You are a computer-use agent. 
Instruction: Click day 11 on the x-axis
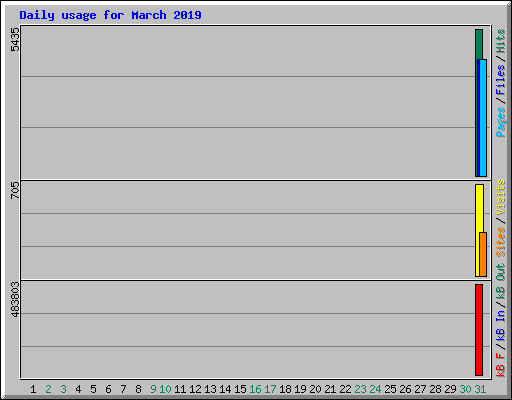[x=180, y=389]
